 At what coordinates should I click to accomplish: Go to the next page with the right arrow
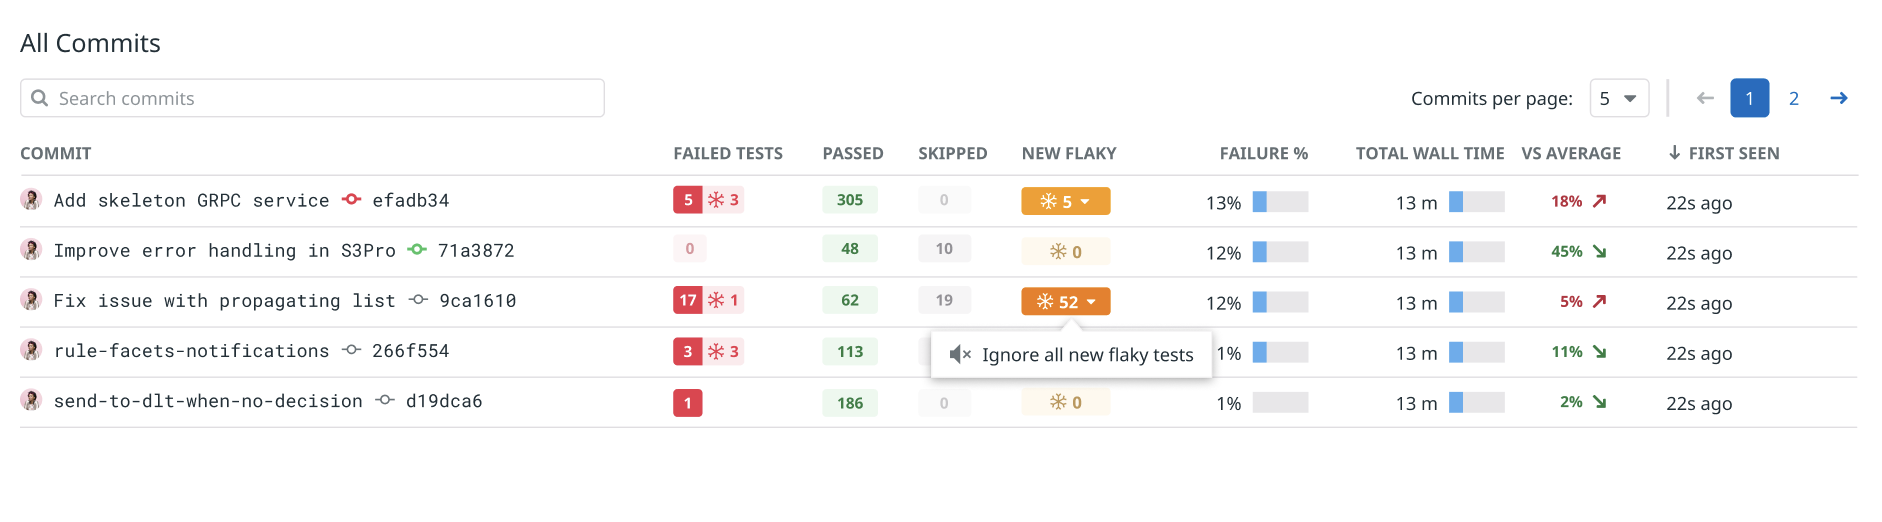[x=1838, y=98]
